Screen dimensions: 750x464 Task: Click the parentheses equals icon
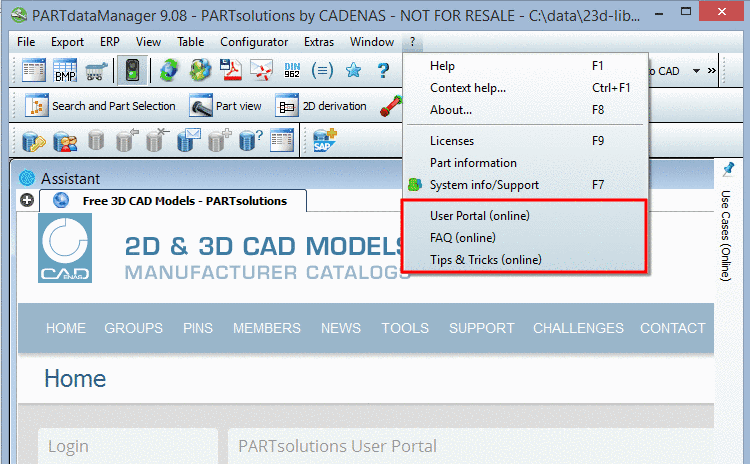[x=322, y=71]
